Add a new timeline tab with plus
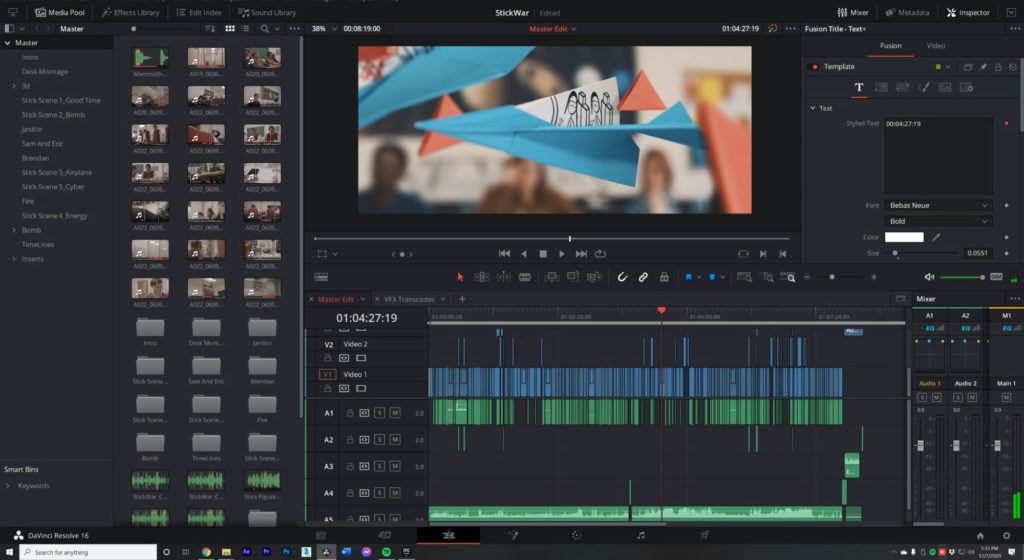Image resolution: width=1024 pixels, height=560 pixels. 462,299
